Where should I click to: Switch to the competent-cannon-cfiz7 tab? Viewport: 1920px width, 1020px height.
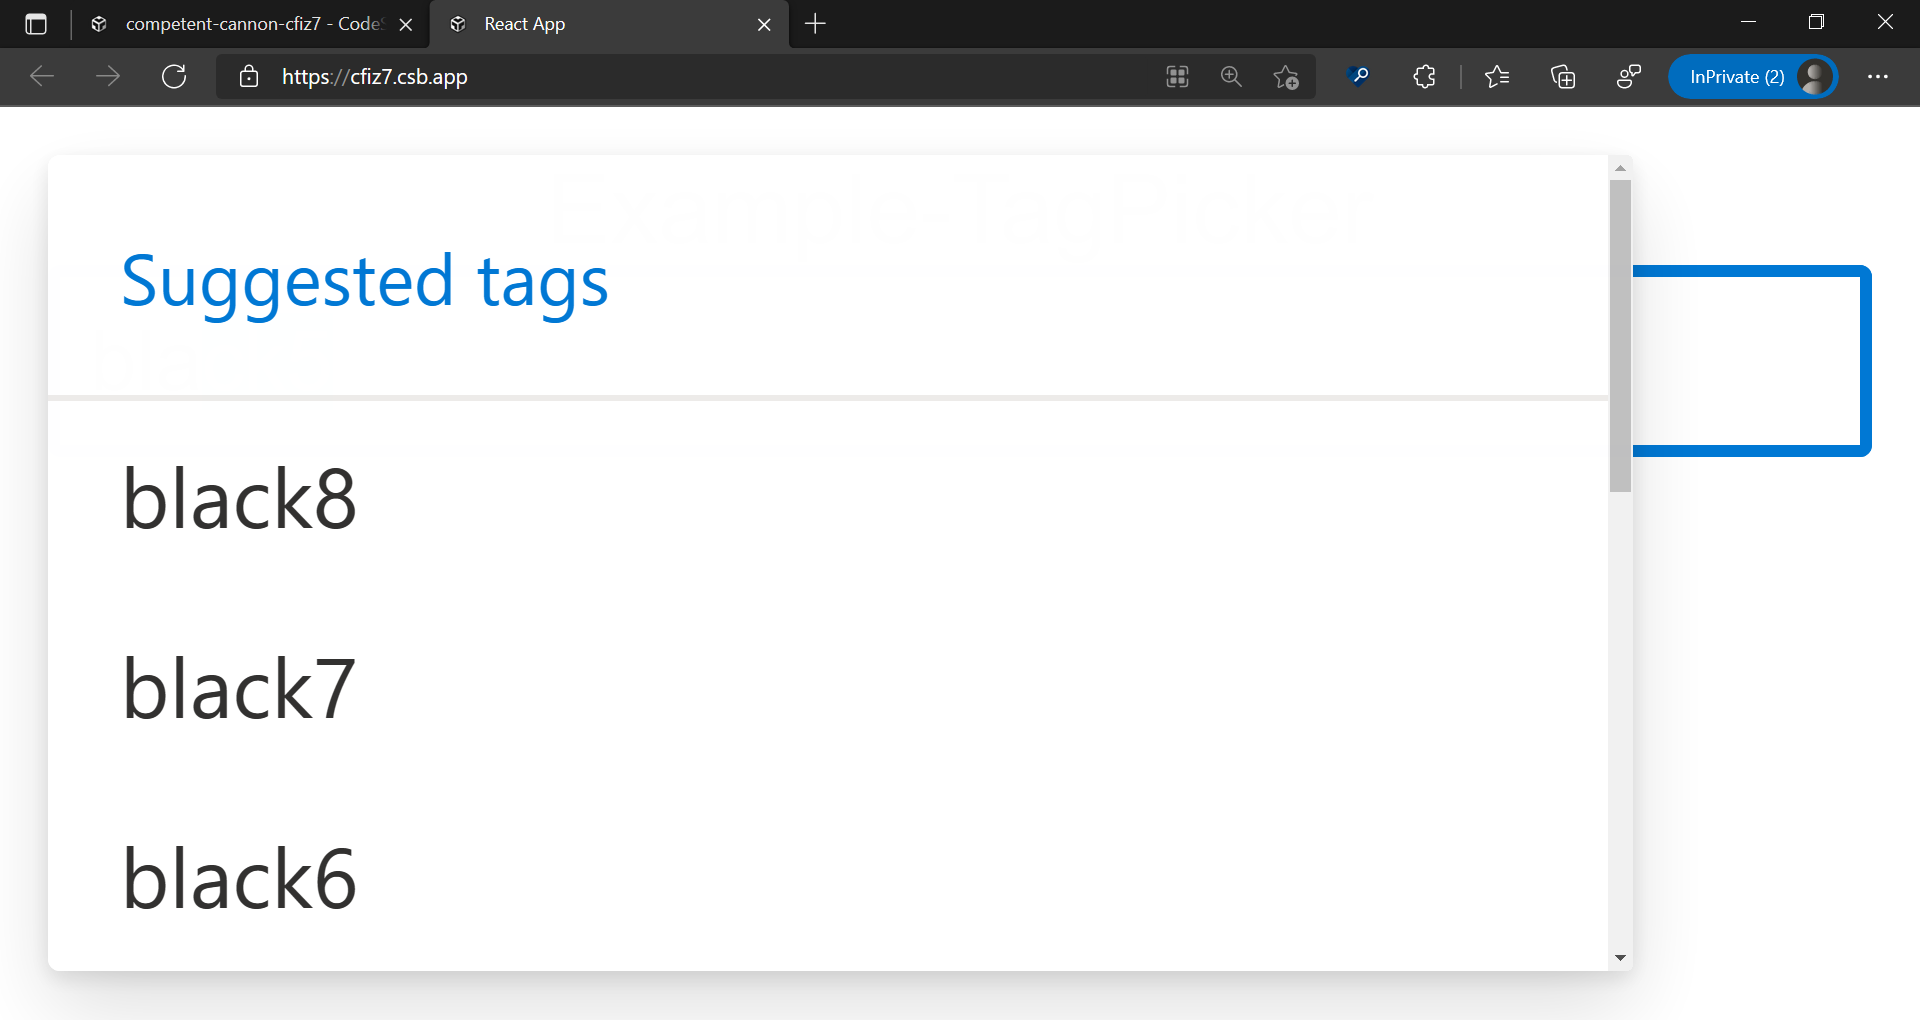point(250,24)
